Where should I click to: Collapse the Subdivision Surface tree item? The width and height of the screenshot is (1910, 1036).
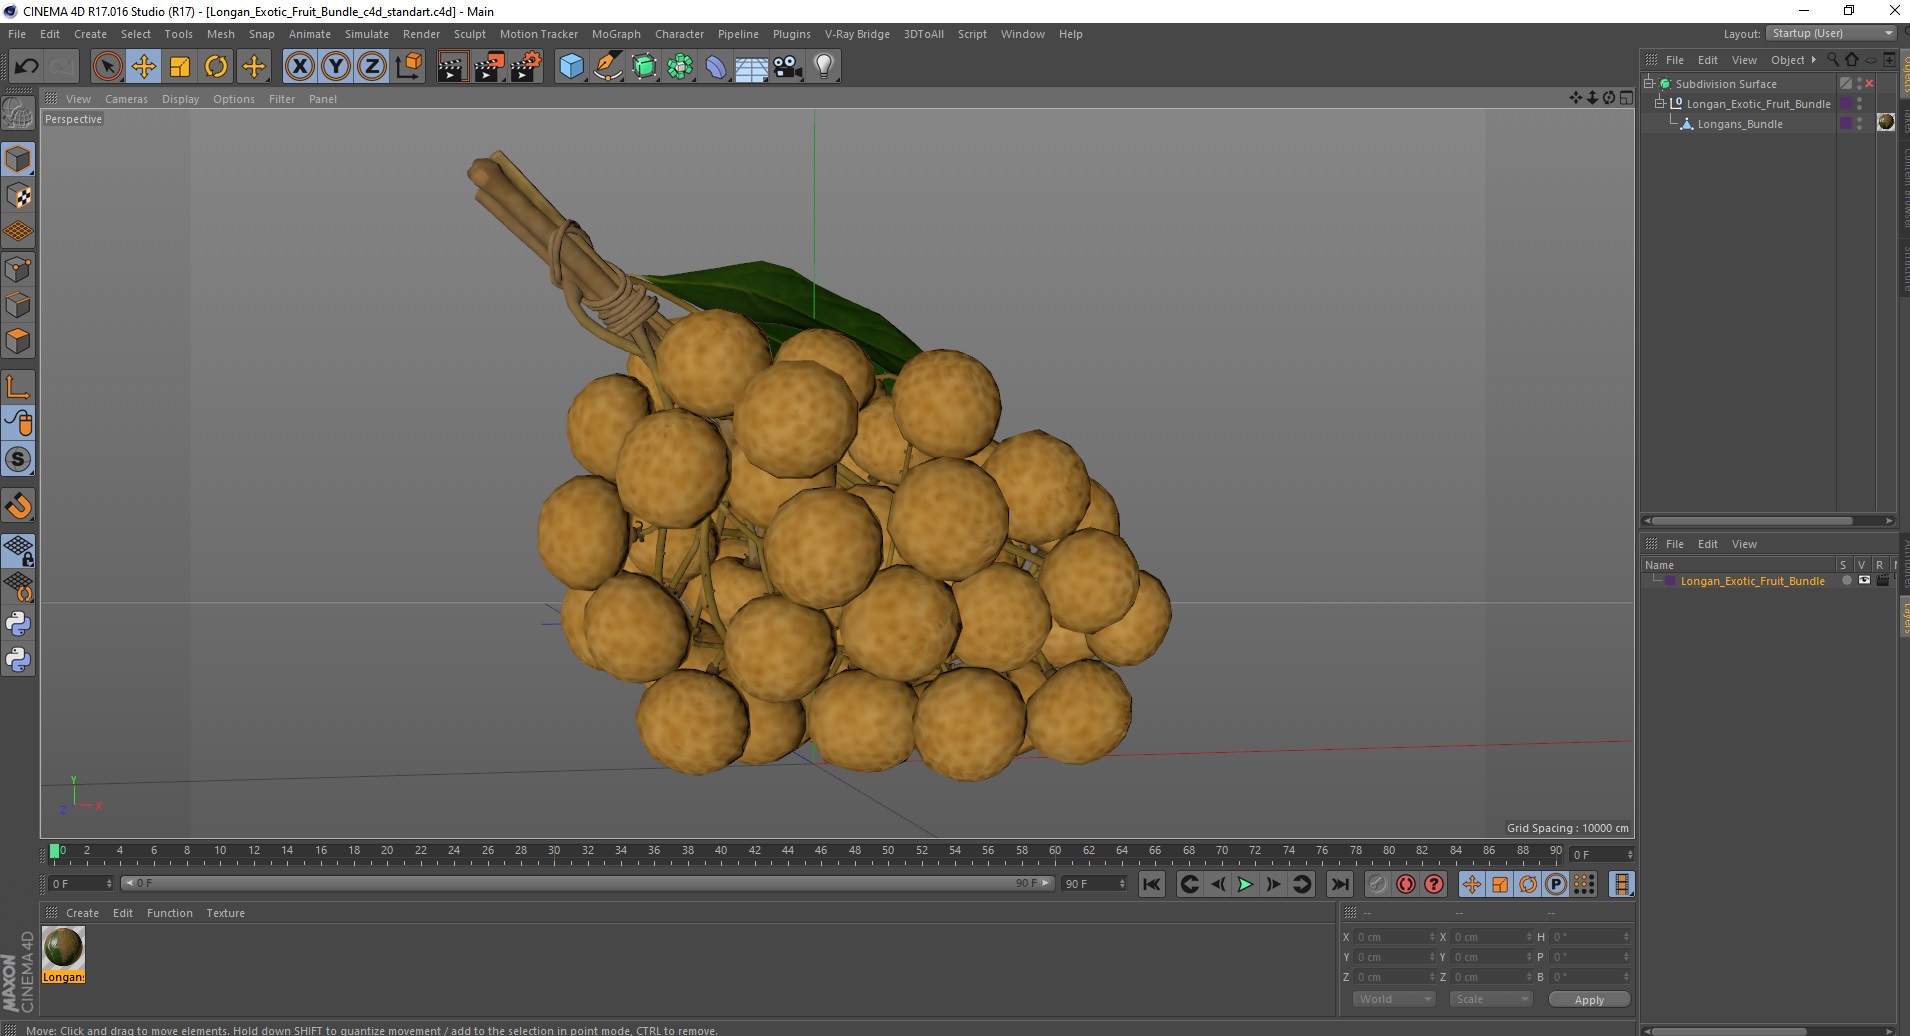(x=1649, y=83)
